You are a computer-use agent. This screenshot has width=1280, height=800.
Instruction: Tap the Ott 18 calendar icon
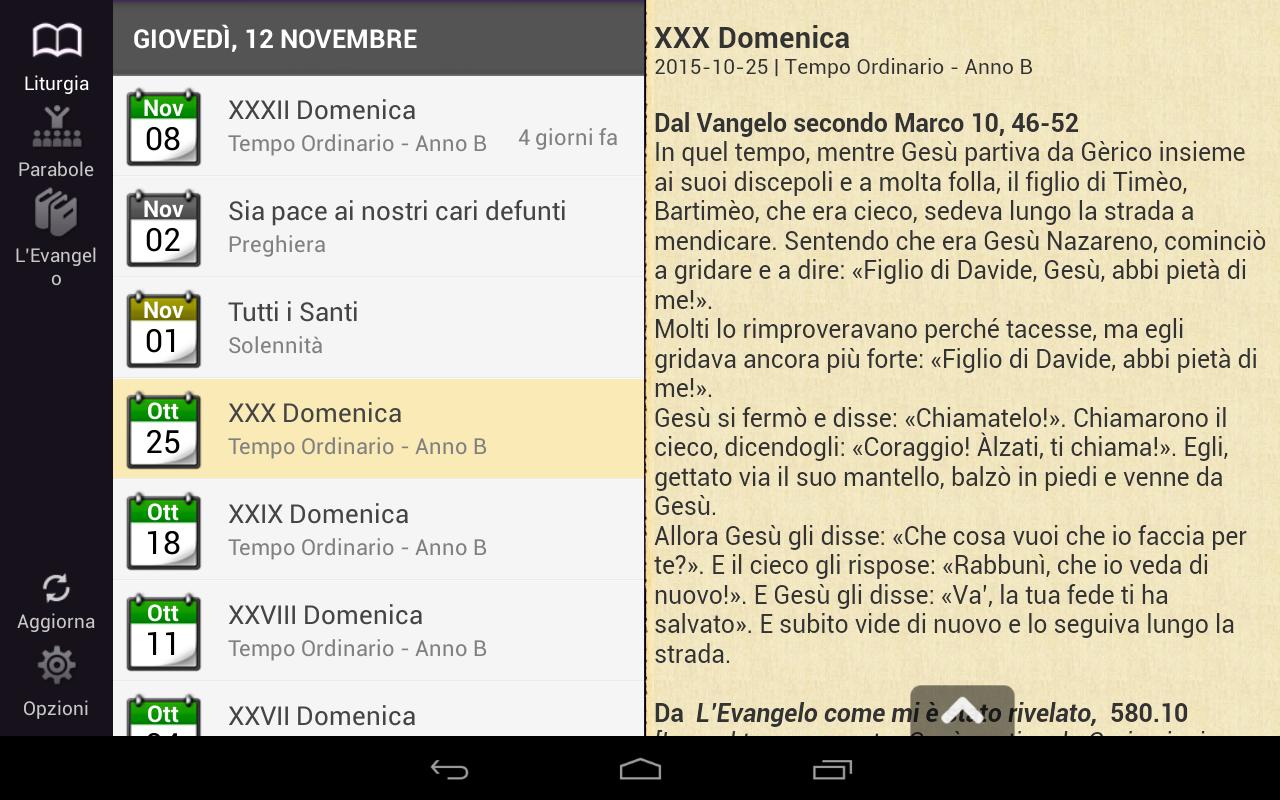pyautogui.click(x=163, y=531)
